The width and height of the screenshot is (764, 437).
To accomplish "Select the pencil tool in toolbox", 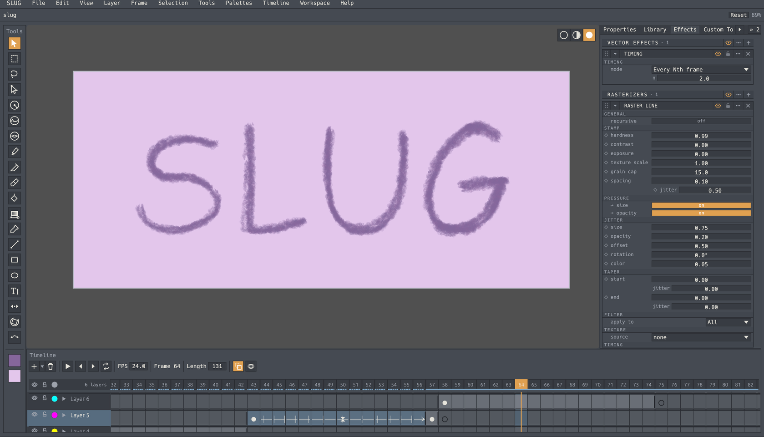I will click(x=14, y=152).
